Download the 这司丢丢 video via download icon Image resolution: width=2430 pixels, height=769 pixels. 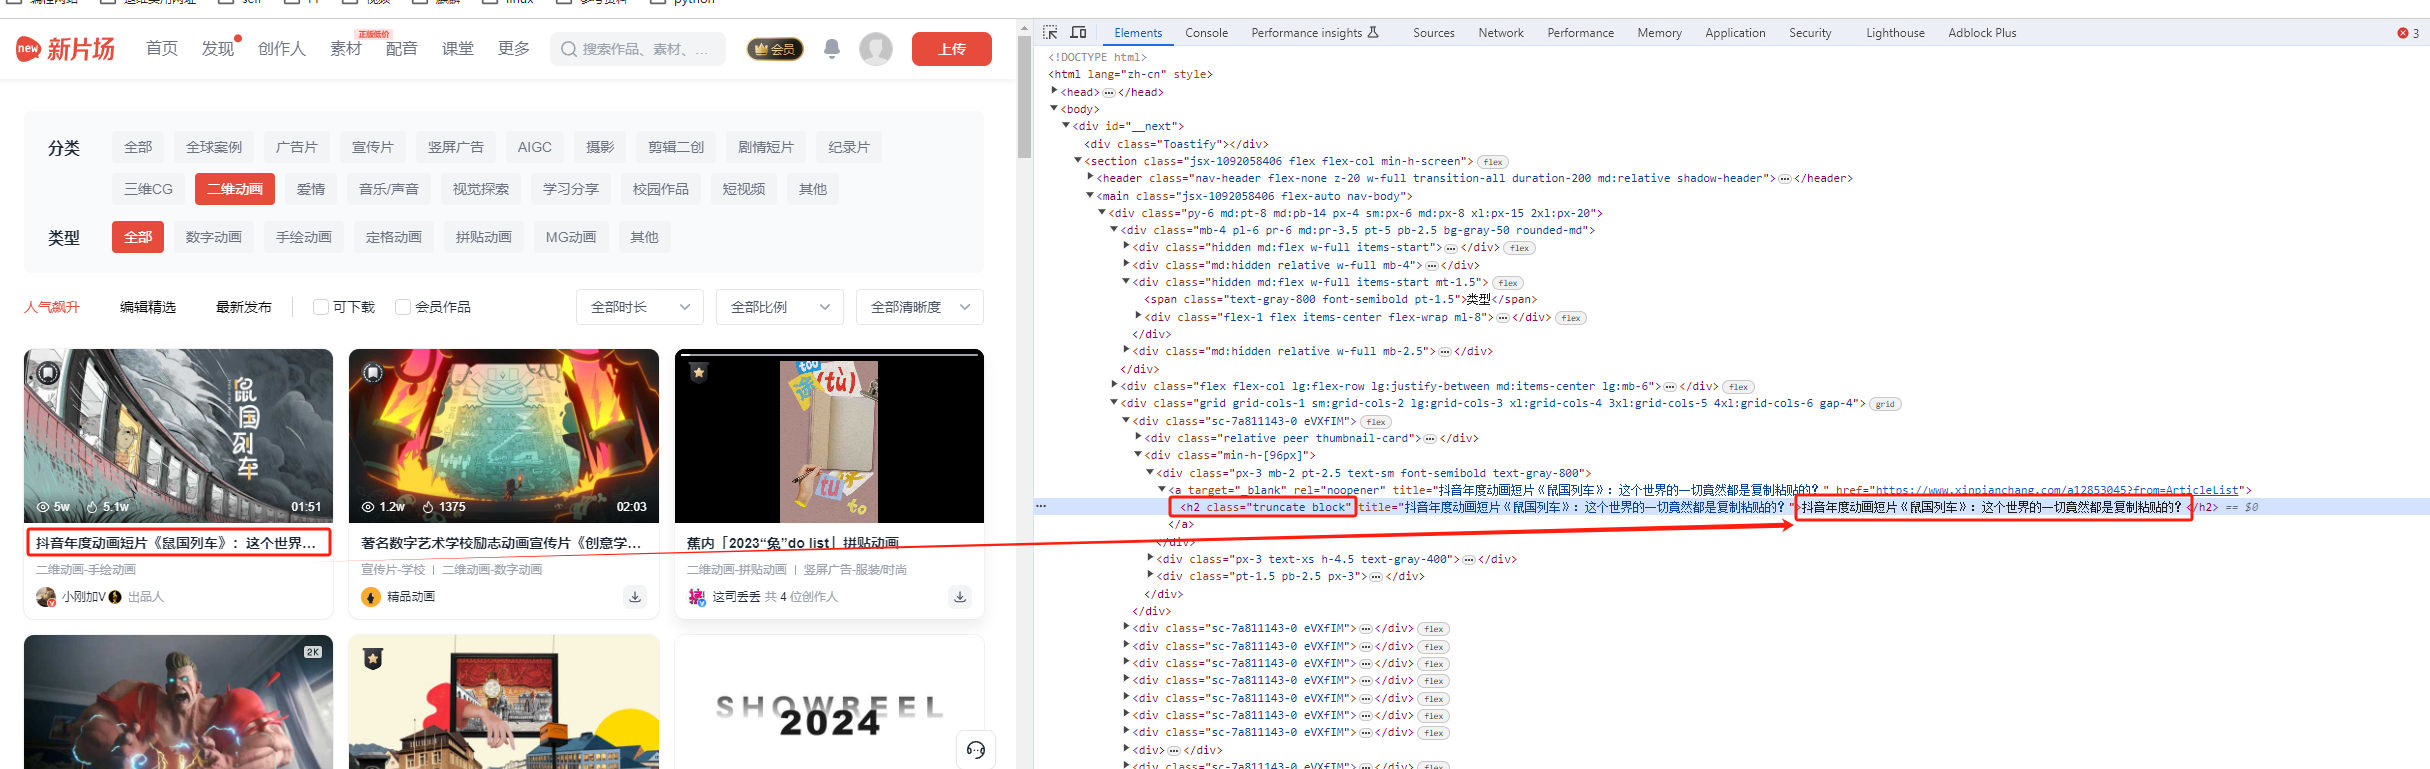(x=960, y=597)
